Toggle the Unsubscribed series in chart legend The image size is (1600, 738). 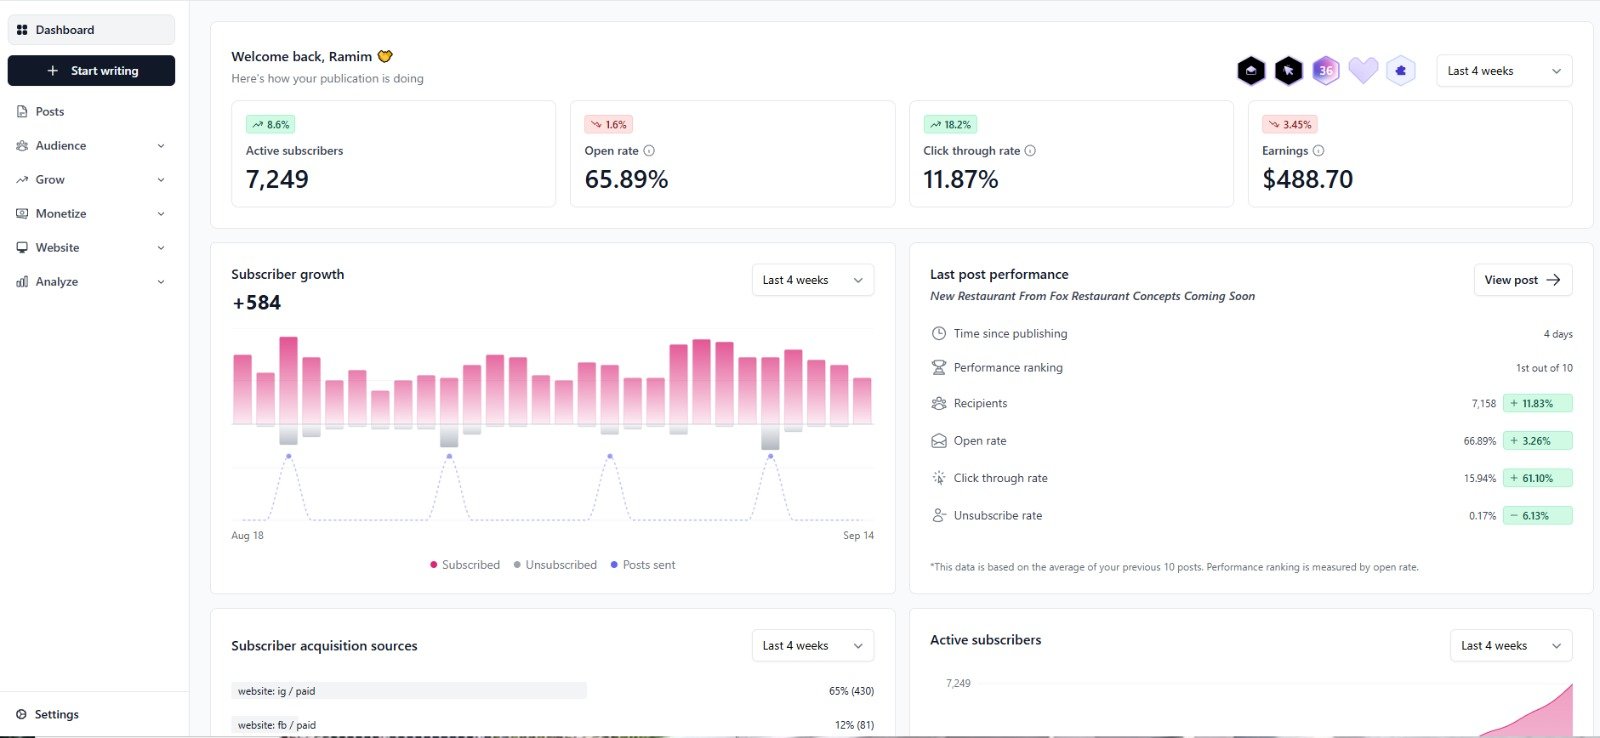555,565
